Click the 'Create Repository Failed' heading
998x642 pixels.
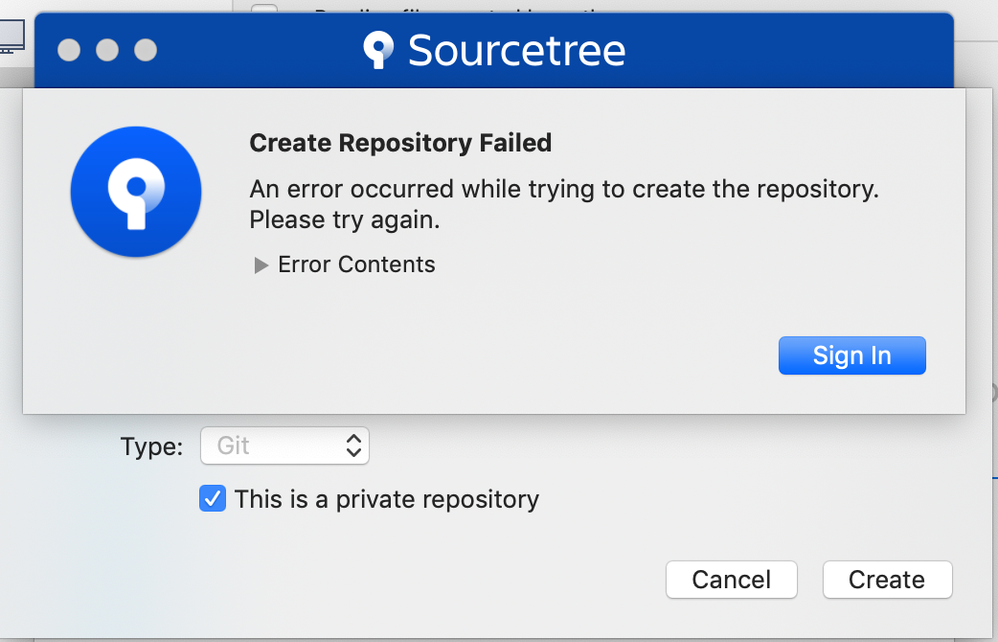click(x=400, y=143)
